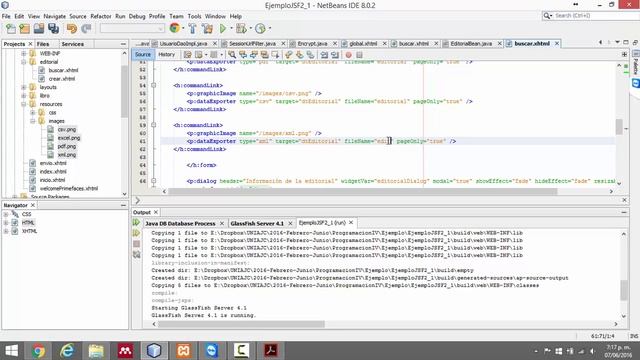Click the Open Project toolbar icon
This screenshot has height=360, width=640.
[39, 29]
